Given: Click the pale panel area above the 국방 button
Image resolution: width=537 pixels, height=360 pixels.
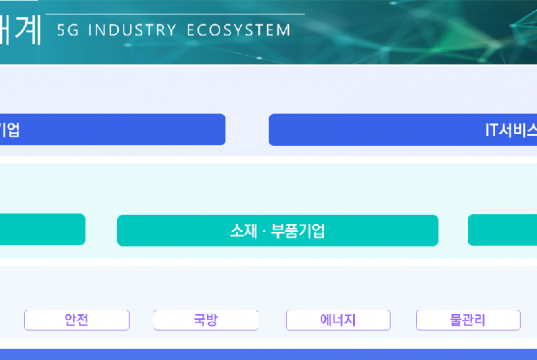Looking at the screenshot, I should 206,288.
